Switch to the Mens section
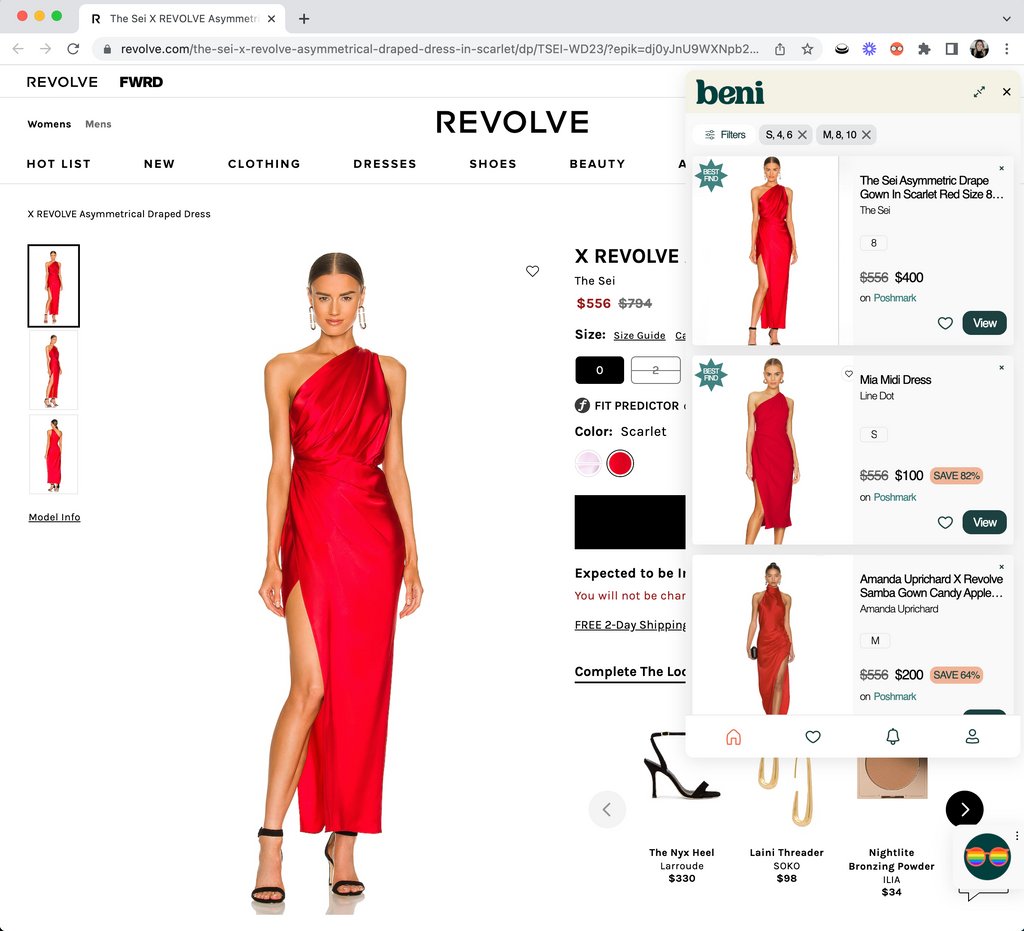The image size is (1024, 931). (98, 124)
